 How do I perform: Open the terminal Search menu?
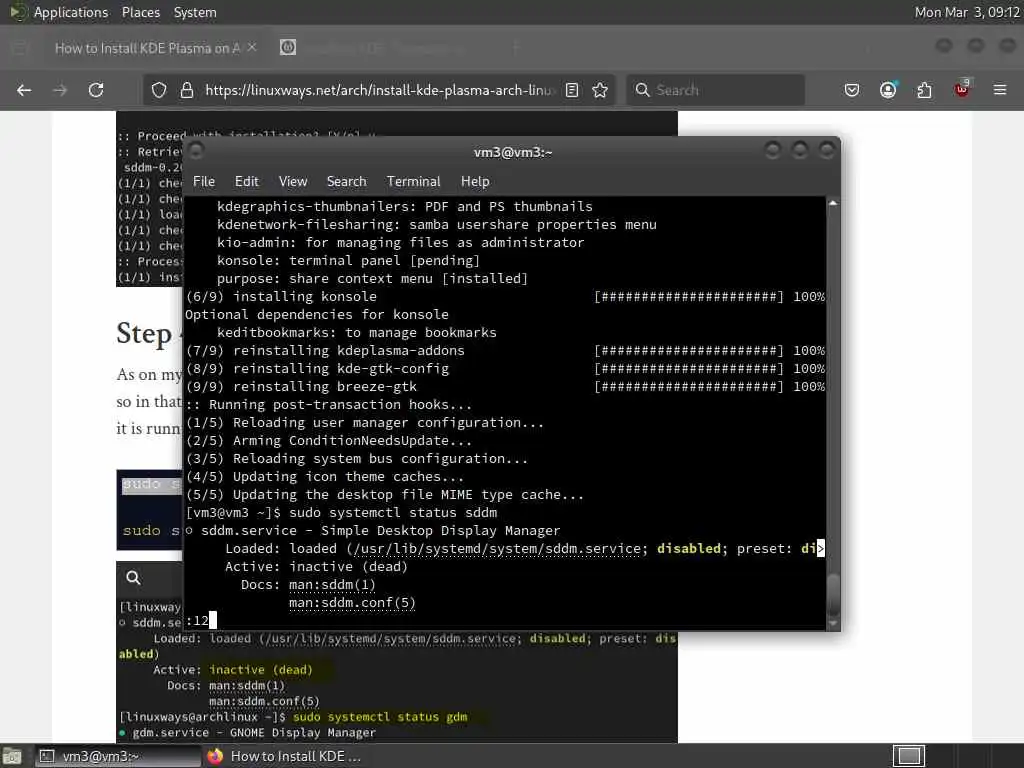[347, 182]
